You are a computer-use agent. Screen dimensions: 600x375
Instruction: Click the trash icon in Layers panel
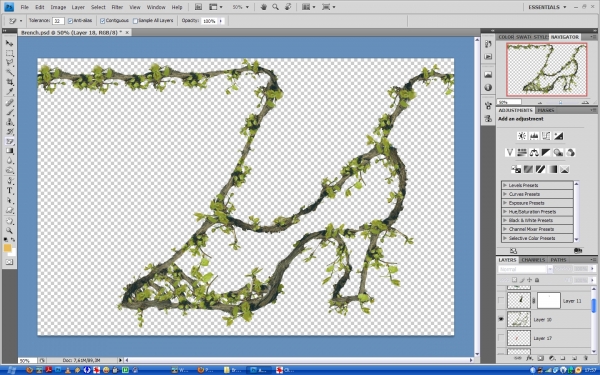click(x=586, y=359)
